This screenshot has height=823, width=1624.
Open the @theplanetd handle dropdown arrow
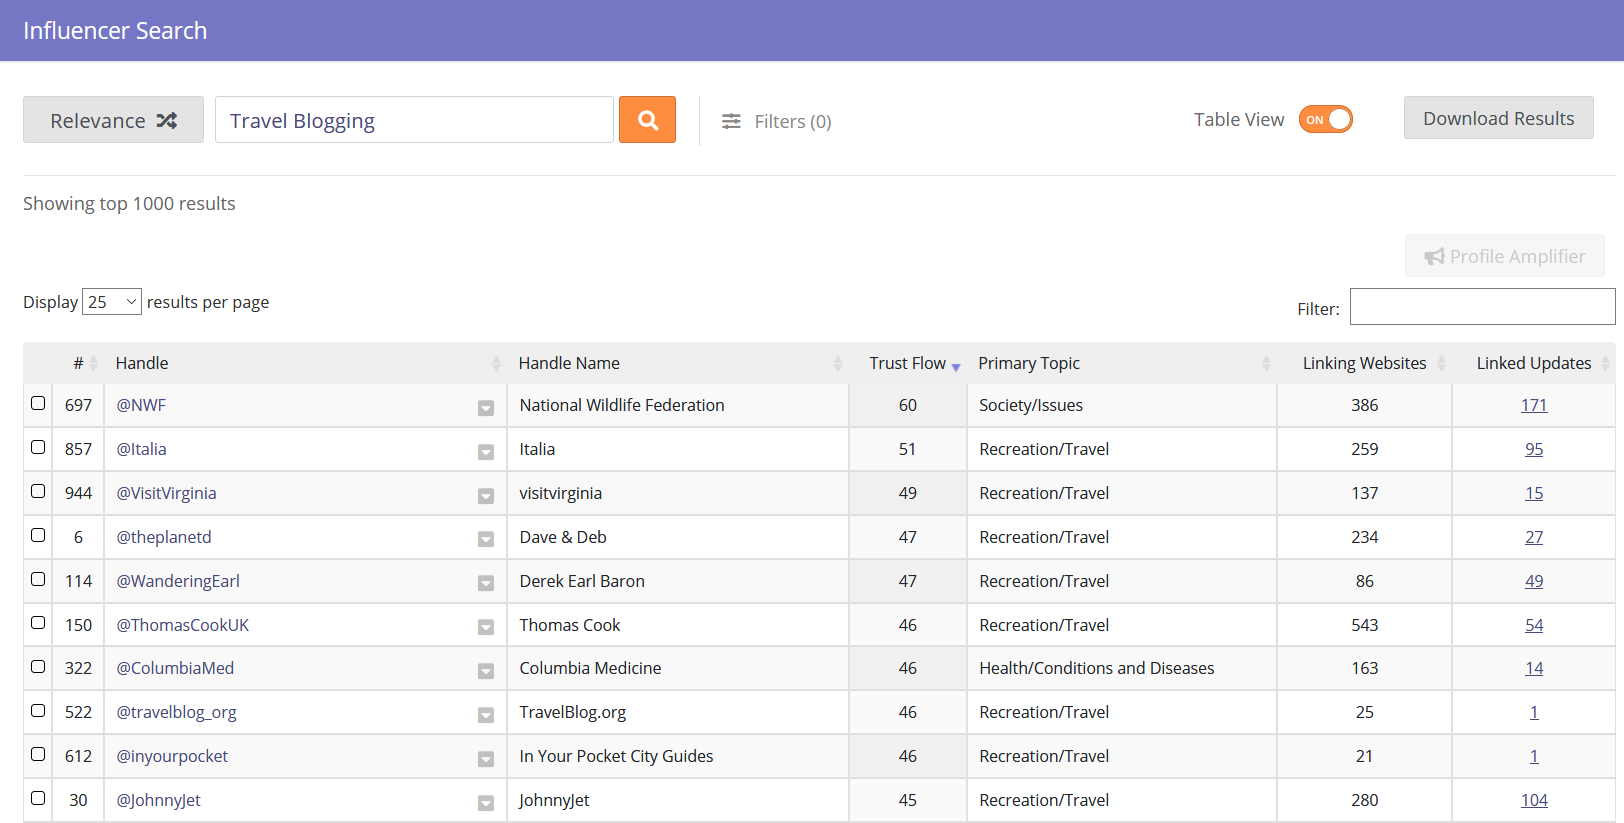pos(486,540)
